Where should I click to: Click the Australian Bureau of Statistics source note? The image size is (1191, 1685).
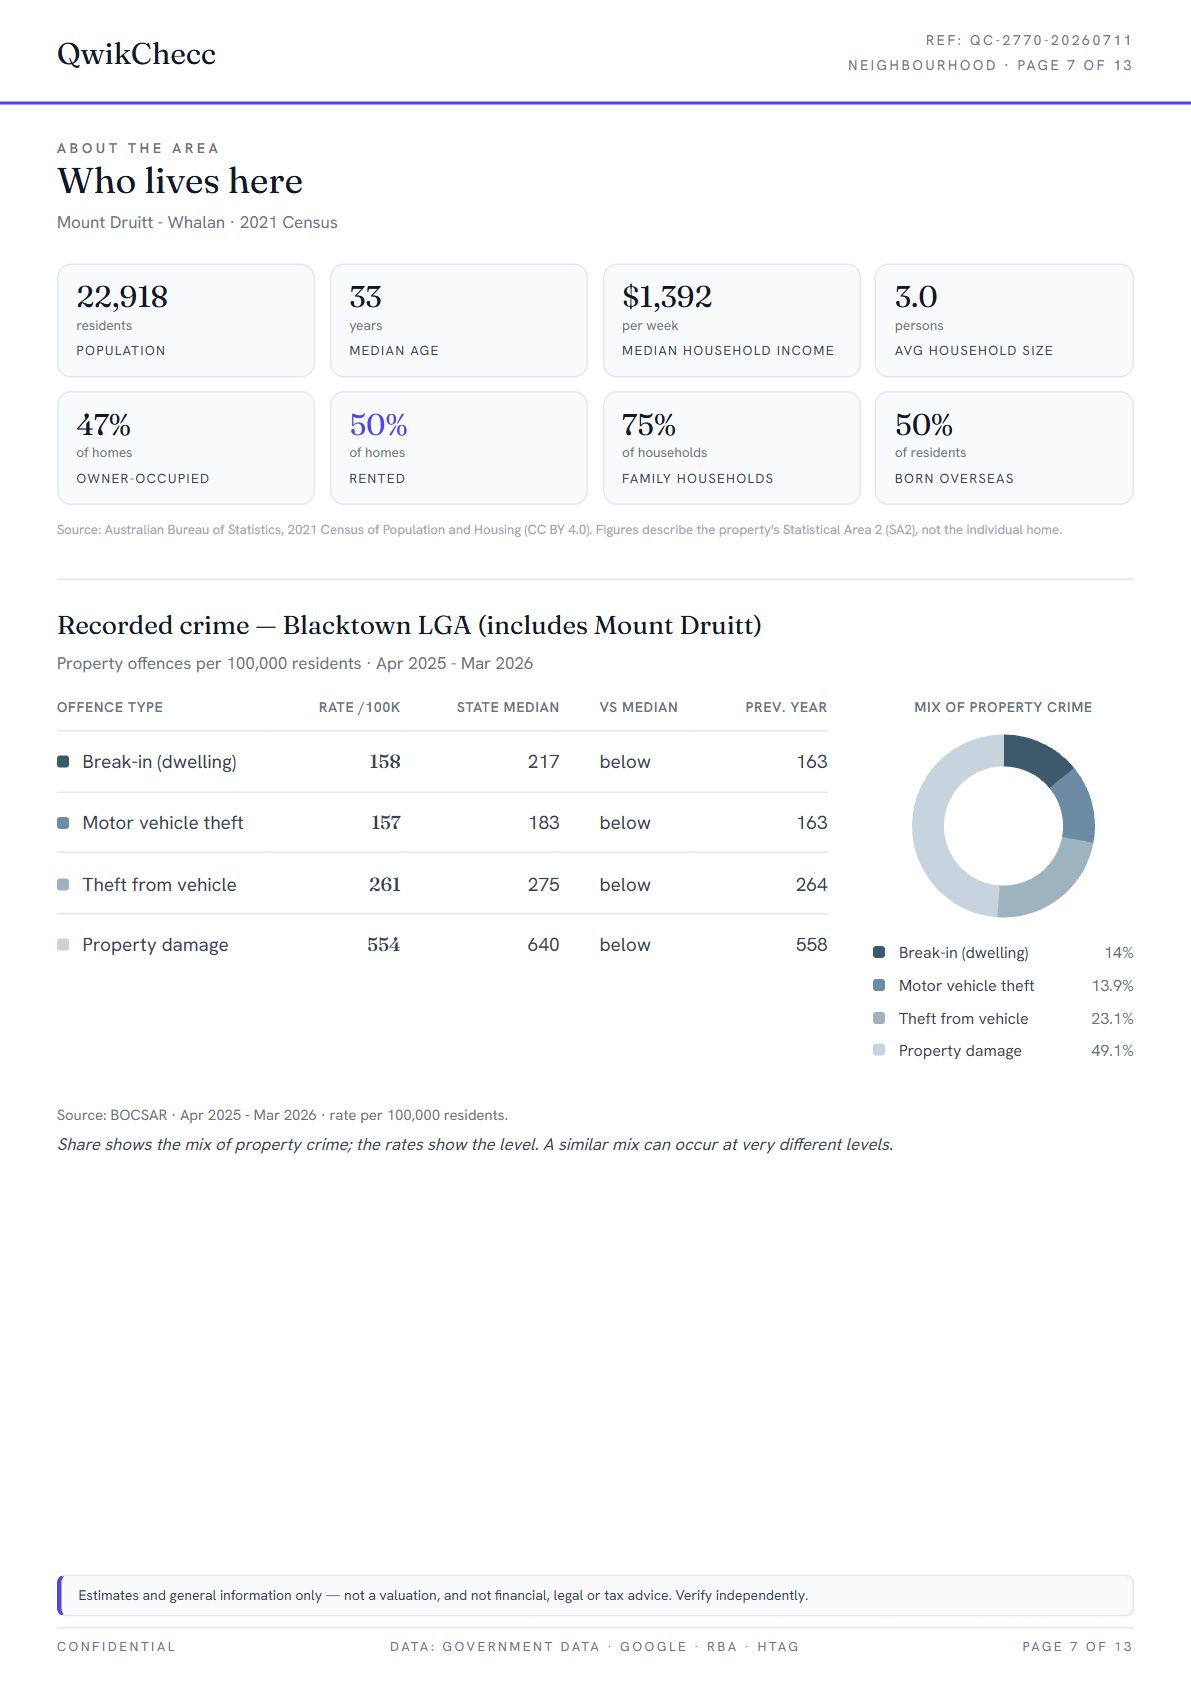[x=559, y=530]
